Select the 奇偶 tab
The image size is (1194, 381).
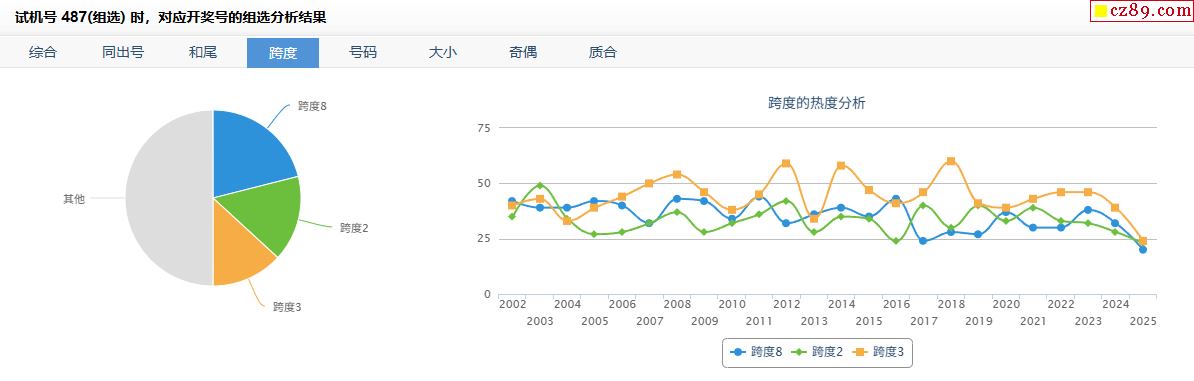tap(522, 53)
